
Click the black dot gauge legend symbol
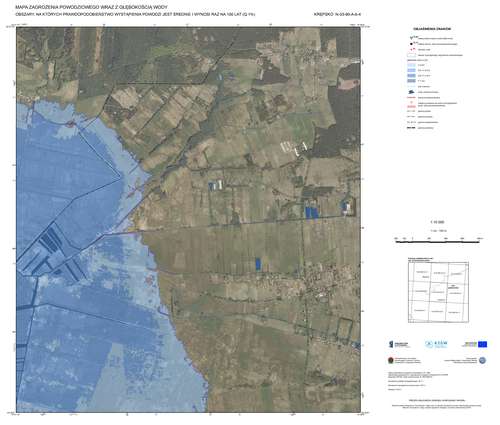tap(412, 44)
